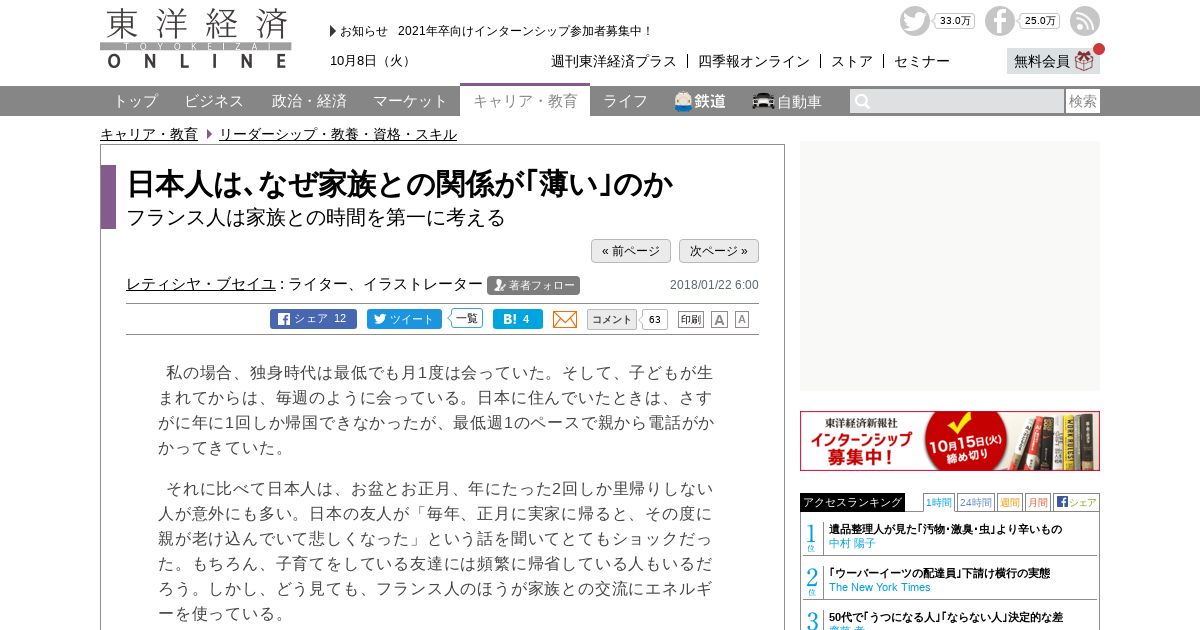Open The New York Times author link
The image size is (1200, 630).
pos(880,587)
